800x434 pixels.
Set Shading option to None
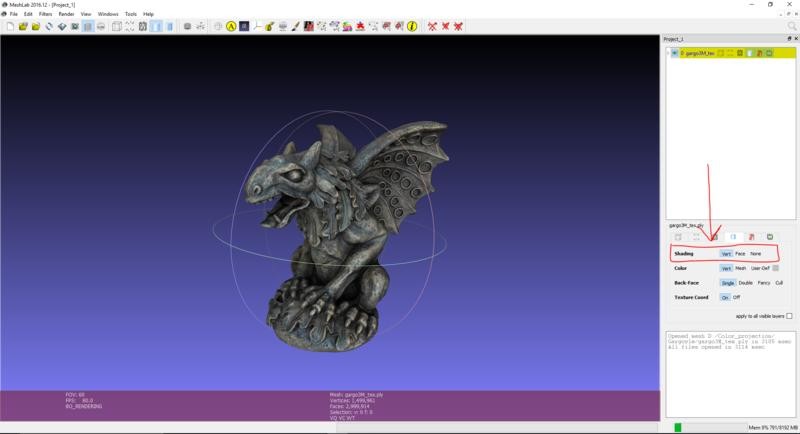coord(755,254)
